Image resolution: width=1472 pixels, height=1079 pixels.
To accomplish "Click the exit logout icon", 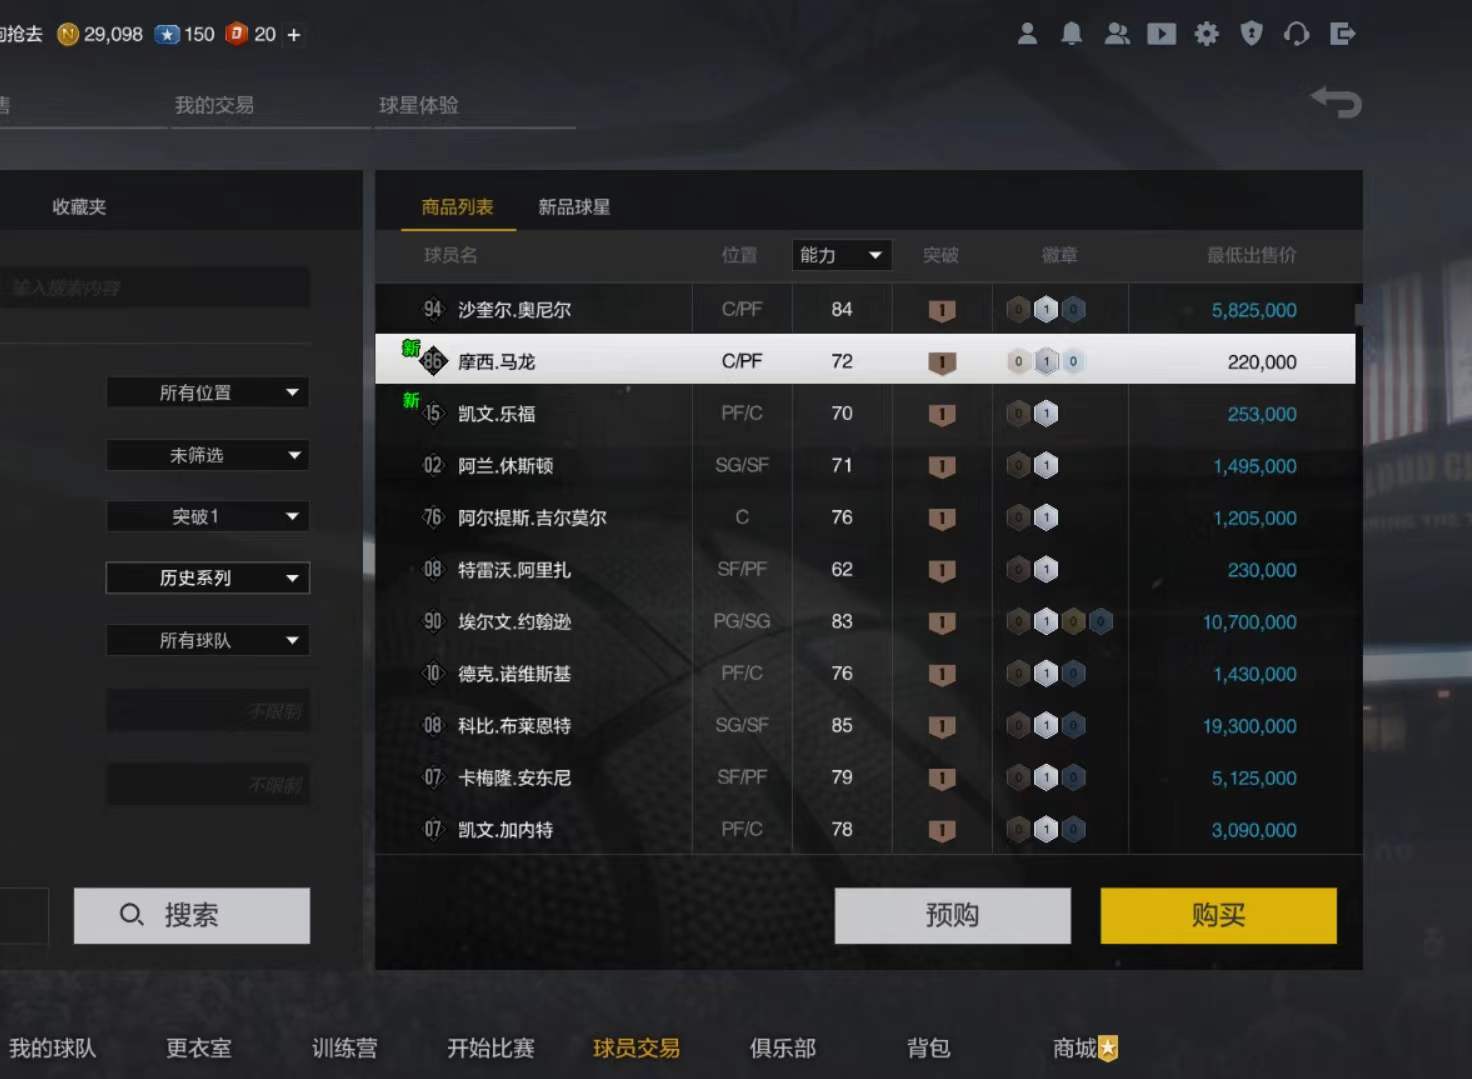I will pyautogui.click(x=1343, y=34).
